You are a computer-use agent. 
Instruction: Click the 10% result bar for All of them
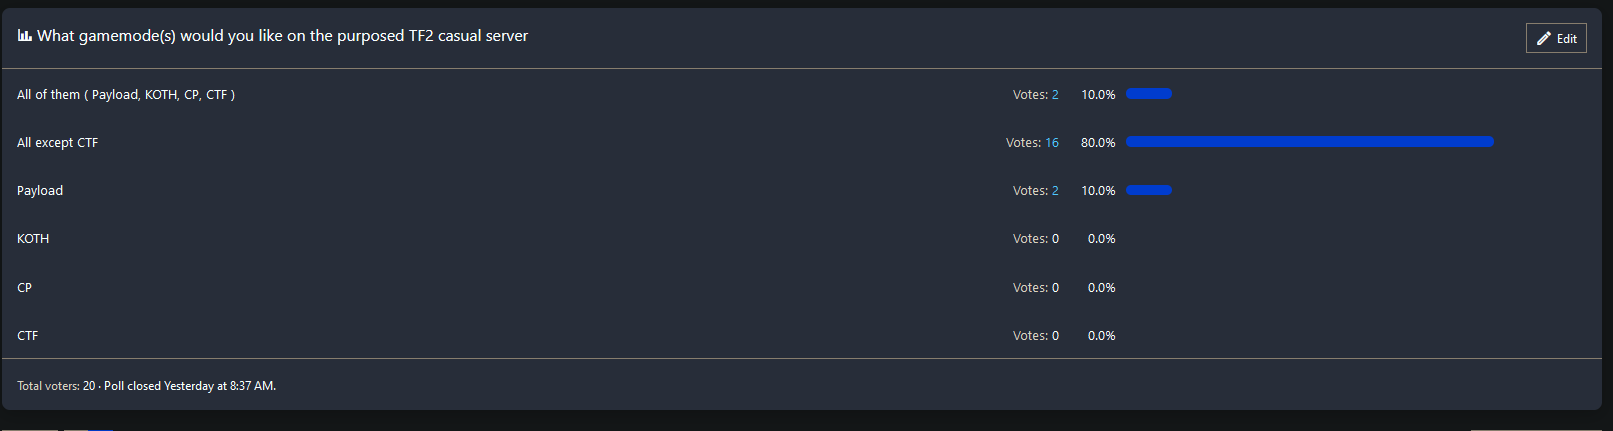[1148, 94]
